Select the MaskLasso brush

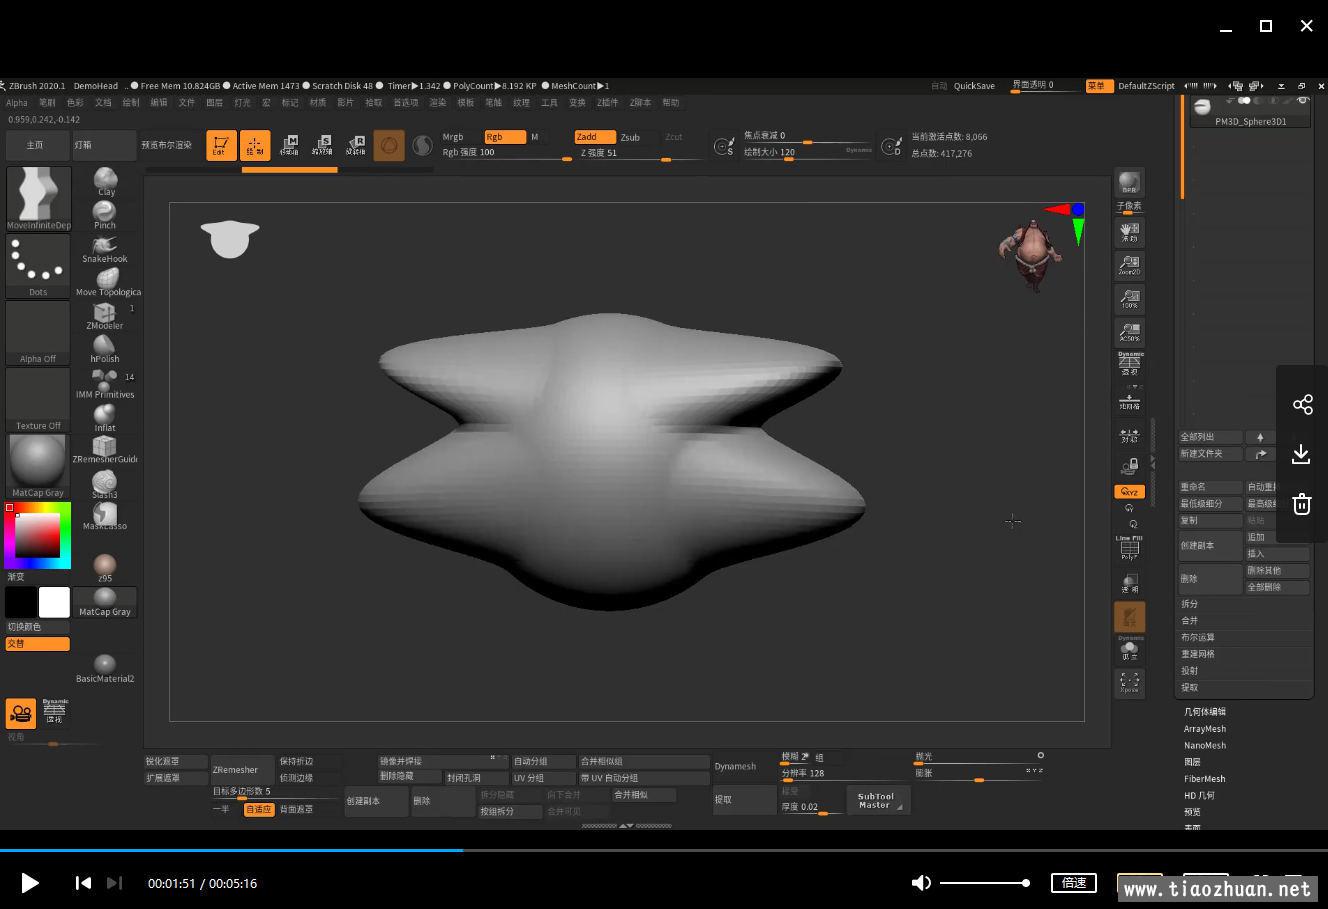point(105,516)
